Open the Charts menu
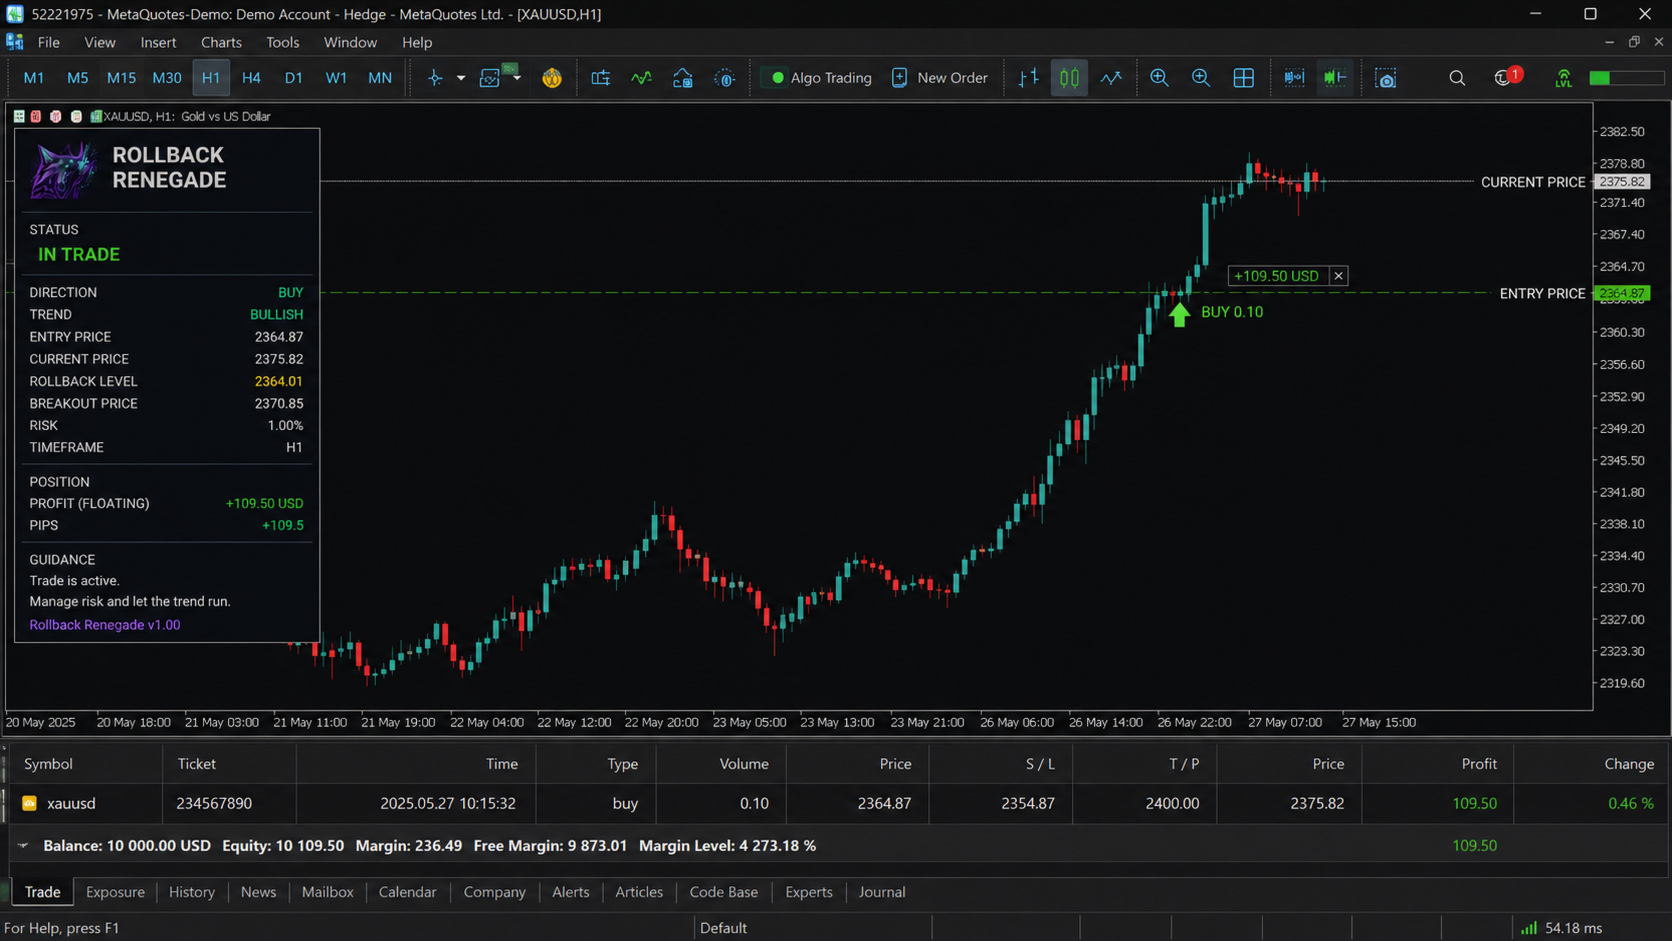This screenshot has height=941, width=1672. pyautogui.click(x=221, y=42)
